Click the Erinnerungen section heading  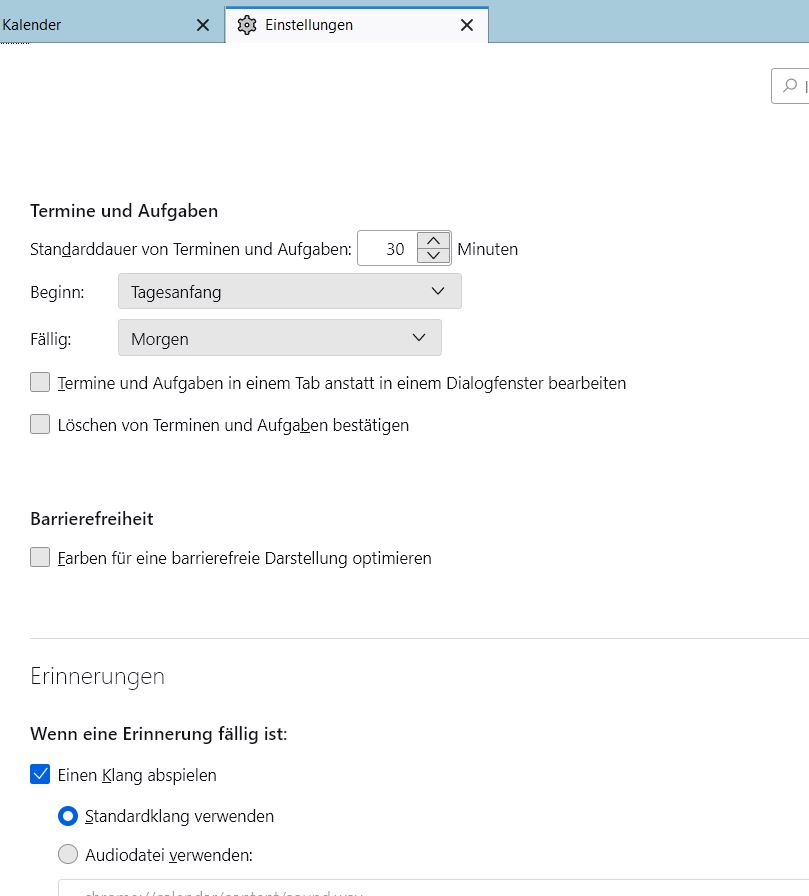[98, 676]
